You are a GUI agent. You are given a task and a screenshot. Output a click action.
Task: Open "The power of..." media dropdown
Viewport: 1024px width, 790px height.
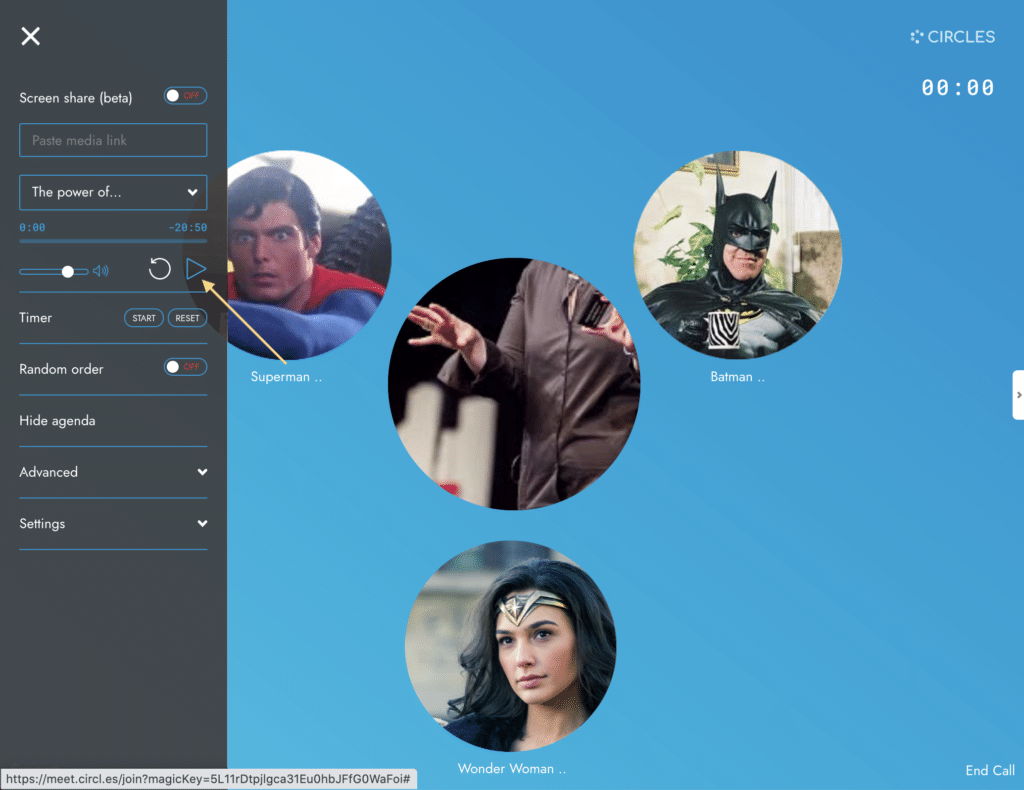[113, 192]
